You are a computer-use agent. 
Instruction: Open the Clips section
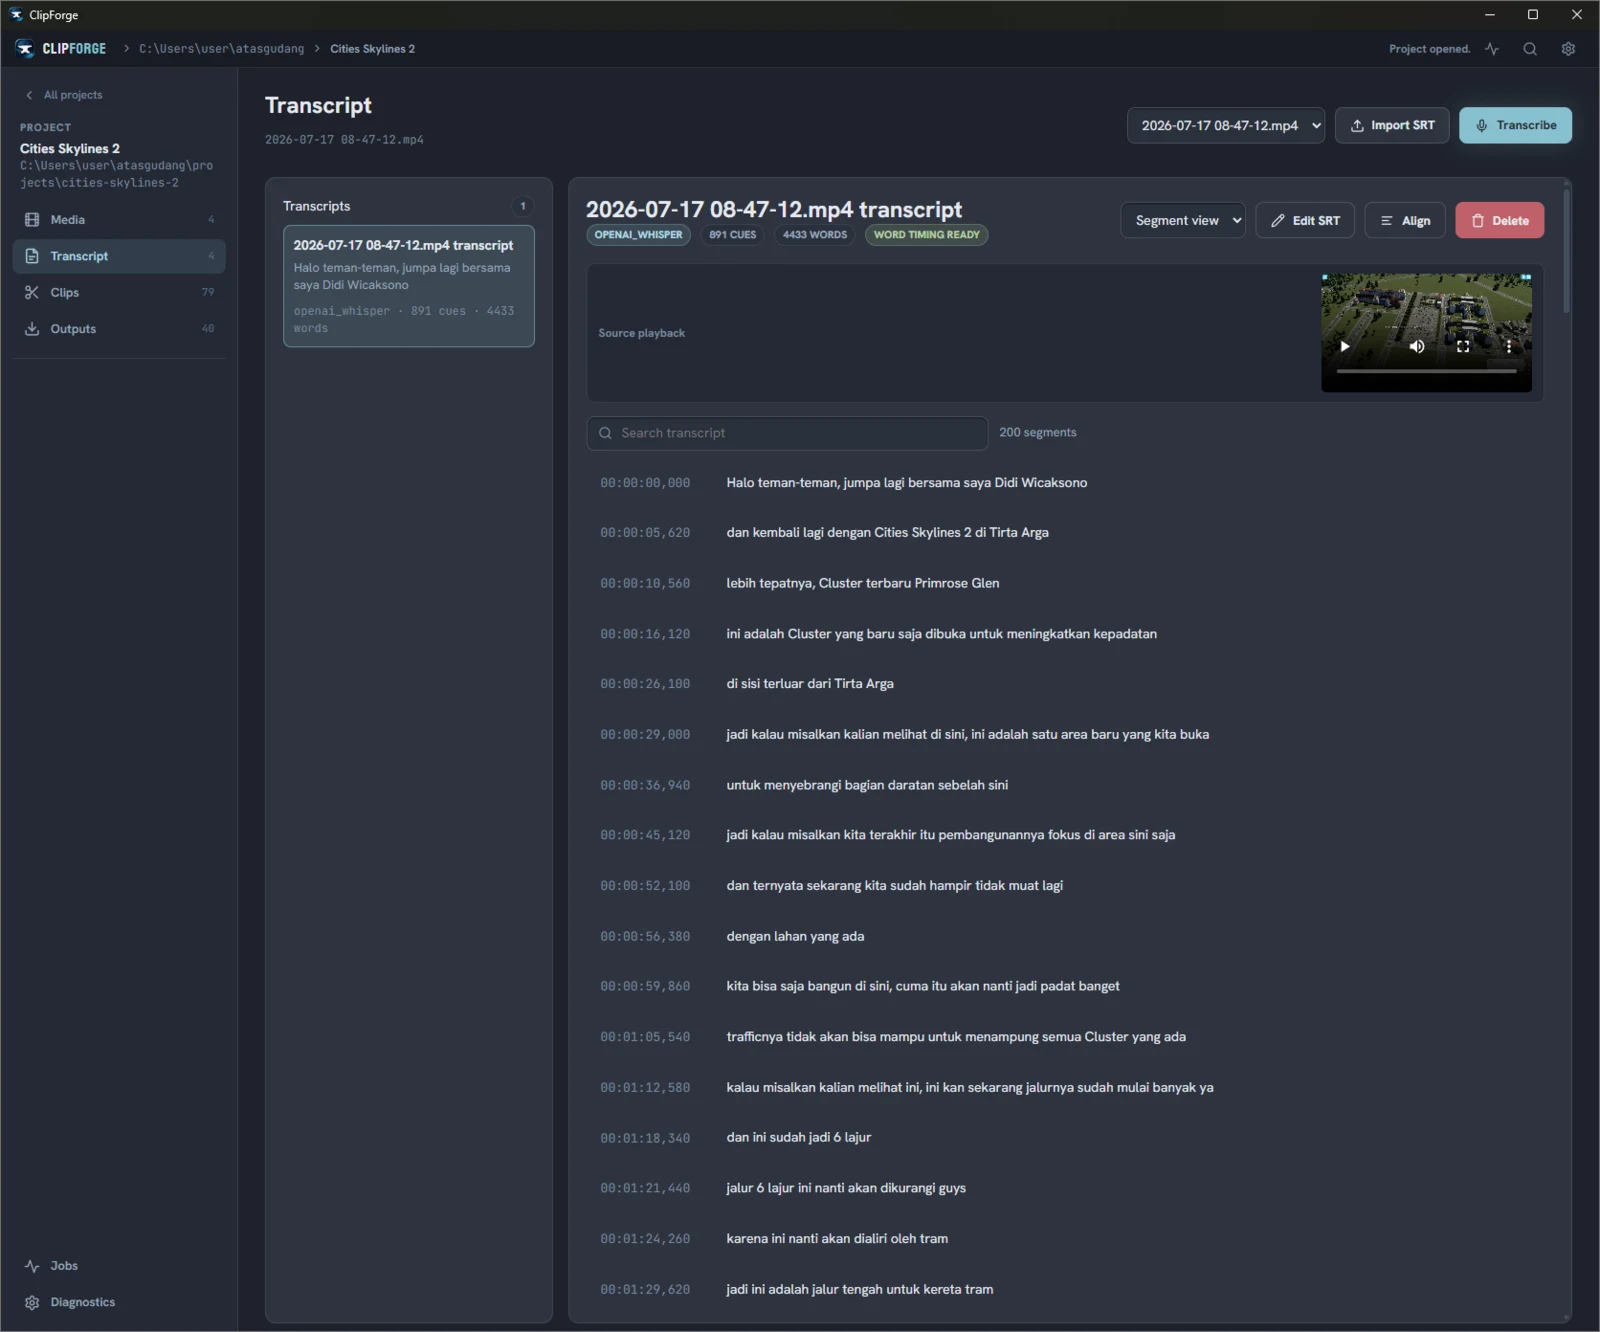119,292
